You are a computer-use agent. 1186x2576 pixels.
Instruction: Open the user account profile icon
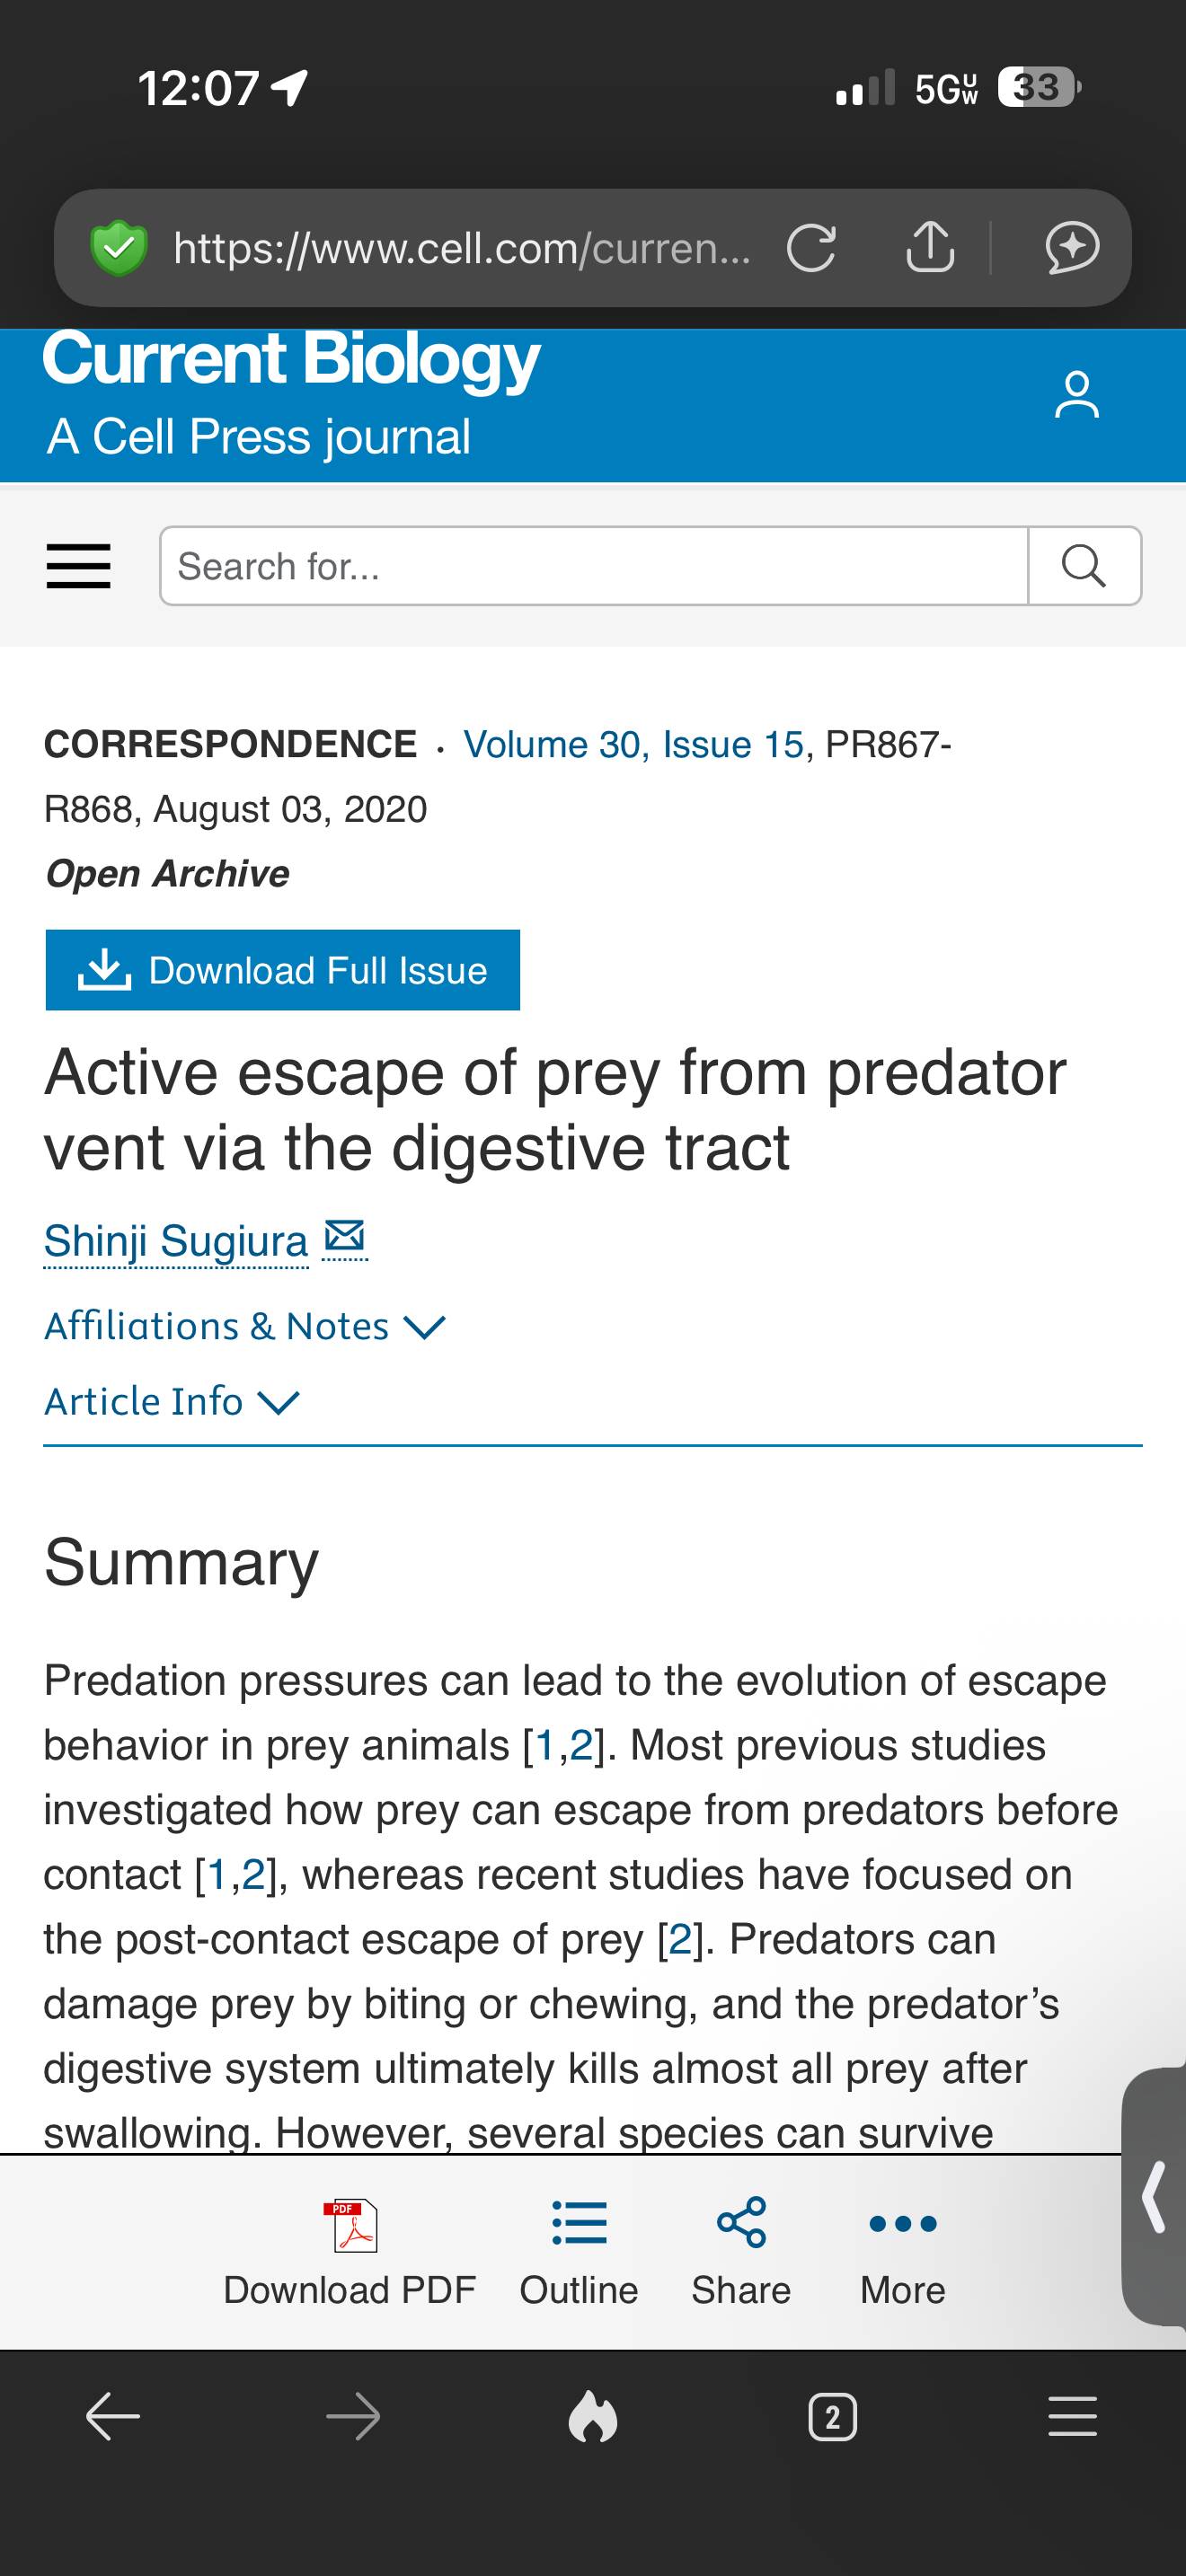[1077, 395]
